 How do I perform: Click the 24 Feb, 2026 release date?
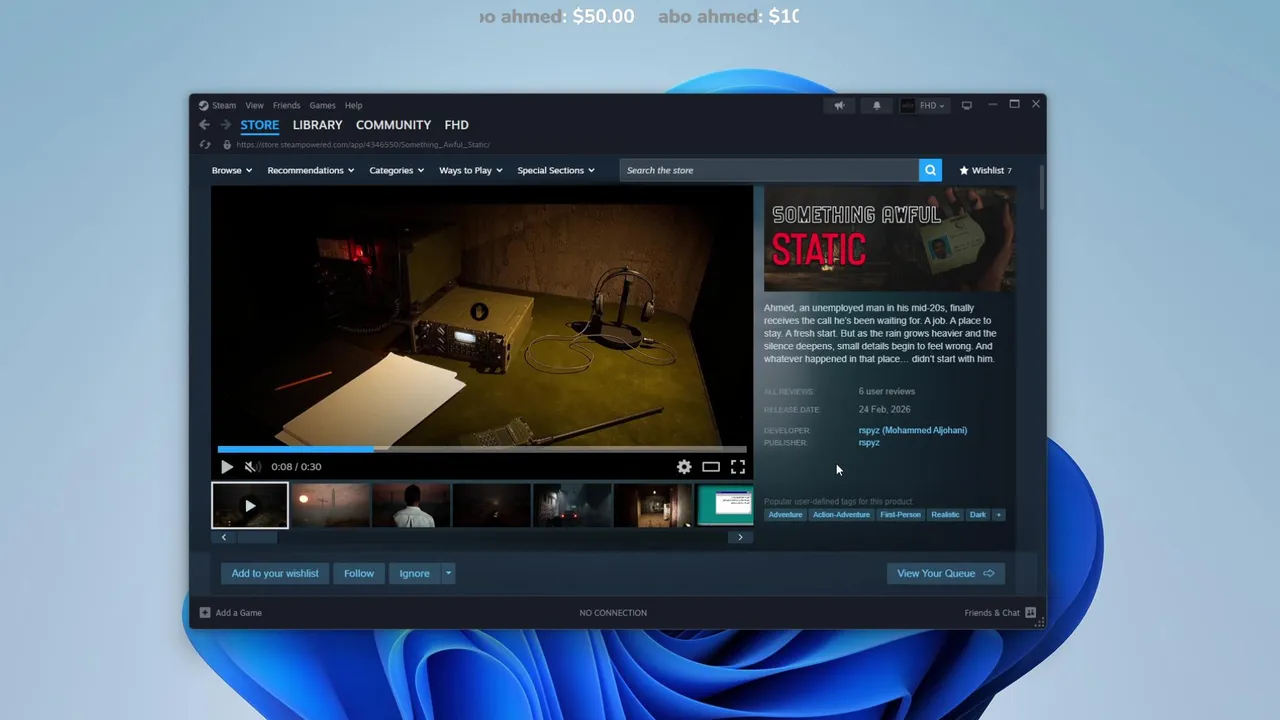884,410
